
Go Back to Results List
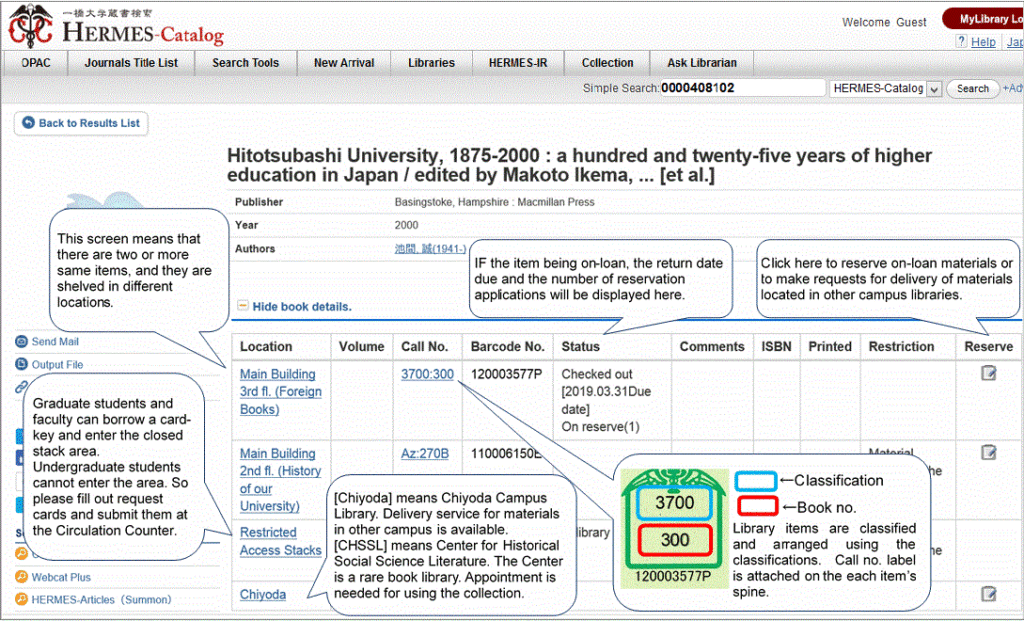pos(81,123)
